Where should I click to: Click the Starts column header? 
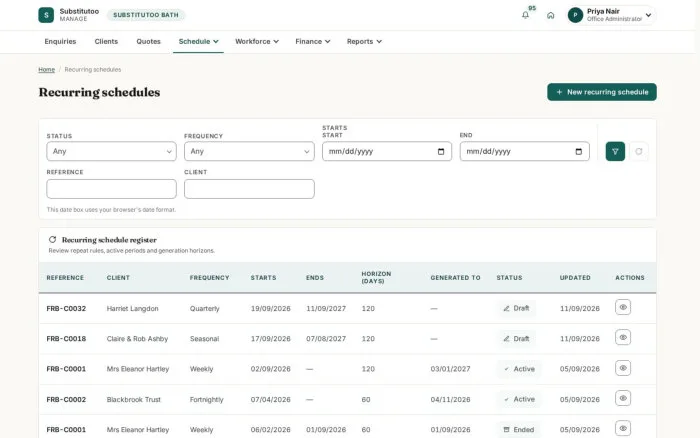click(263, 278)
